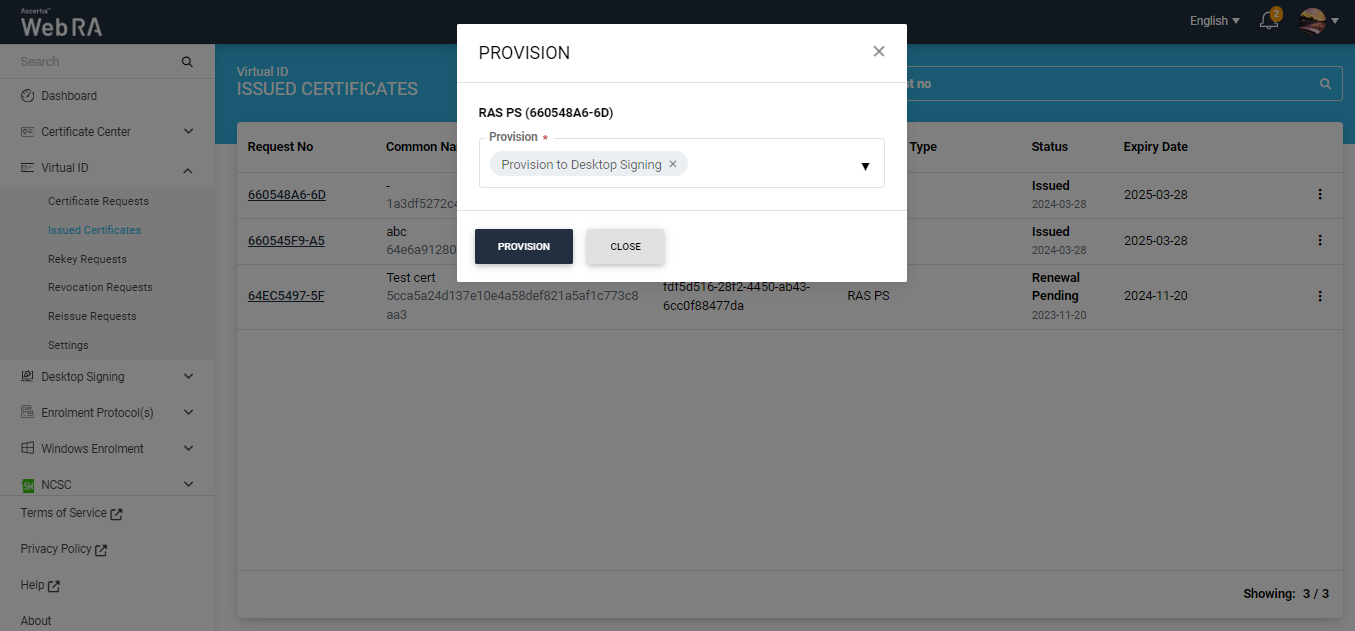
Task: Click the Provision selection field
Action: point(682,163)
